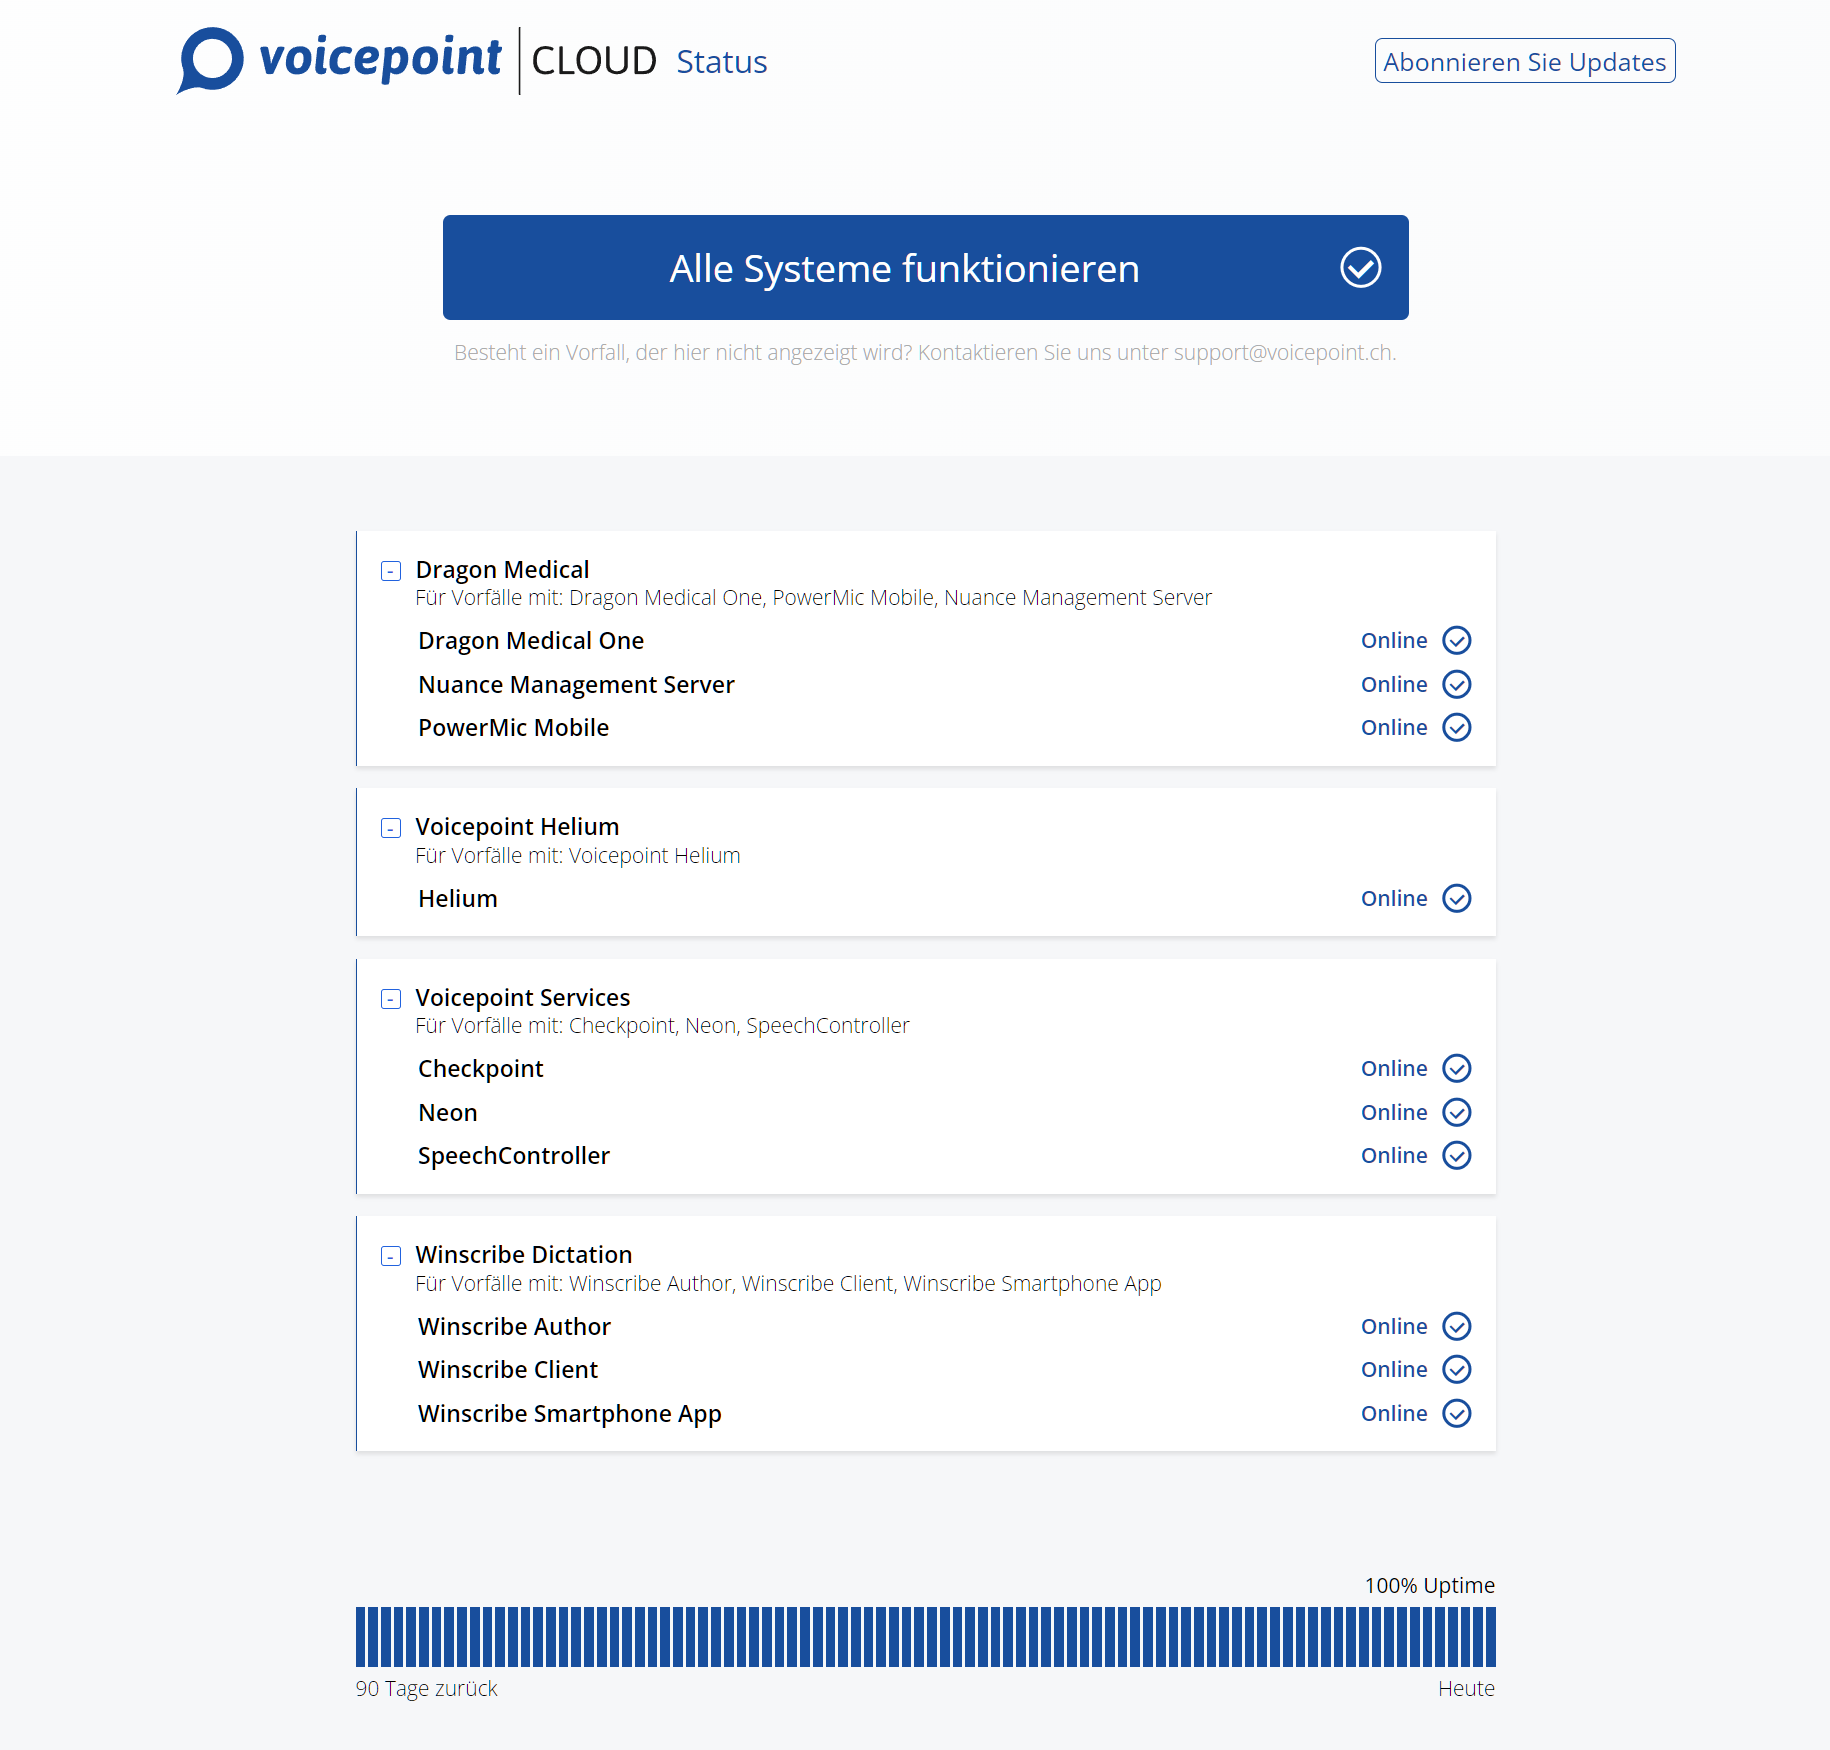1830x1750 pixels.
Task: Collapse the Voicepoint Helium group
Action: click(x=391, y=828)
